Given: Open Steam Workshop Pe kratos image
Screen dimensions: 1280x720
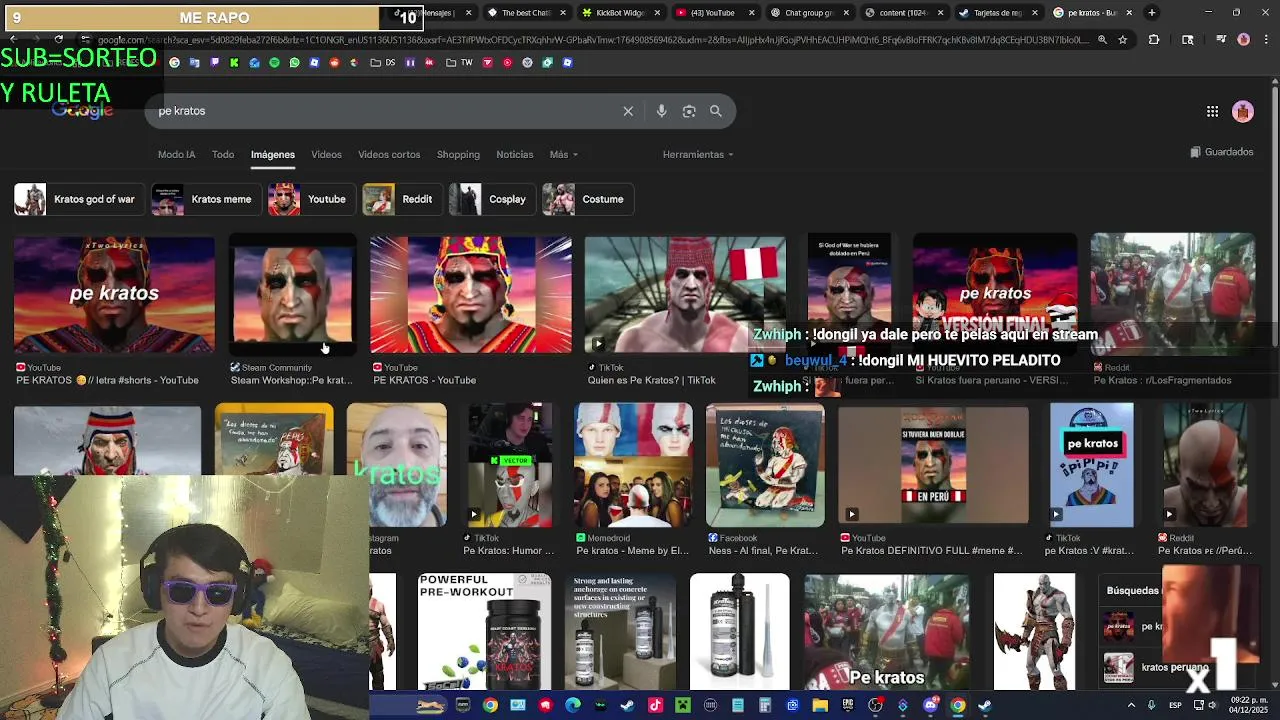Looking at the screenshot, I should coord(292,294).
